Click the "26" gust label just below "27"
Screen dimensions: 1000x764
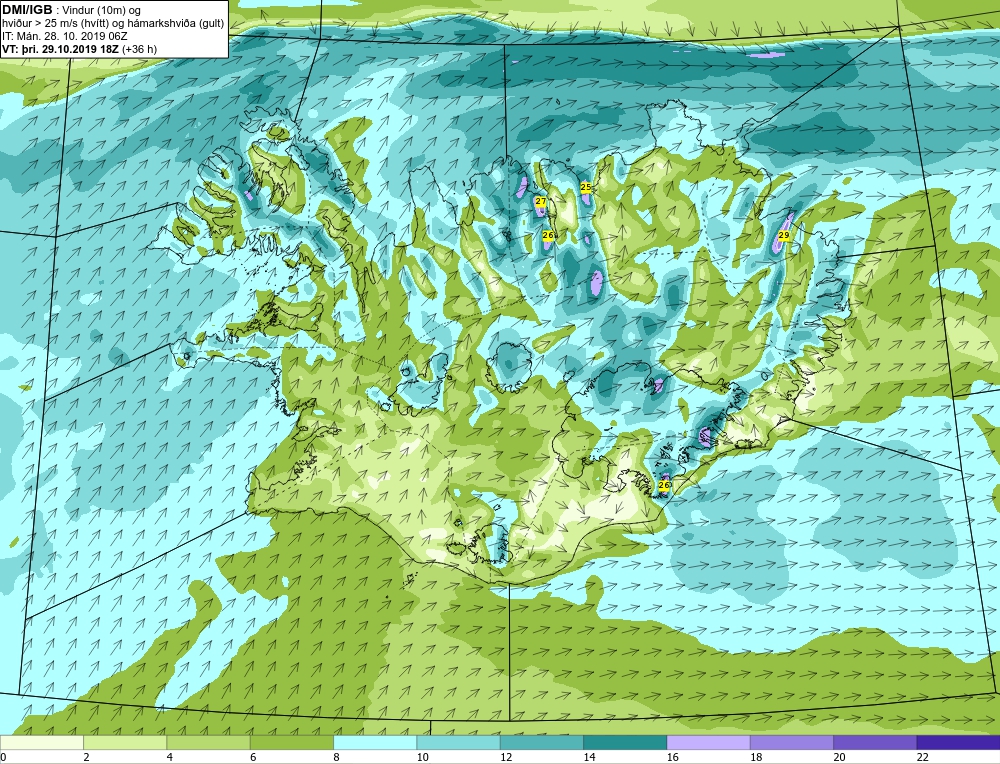[x=547, y=235]
